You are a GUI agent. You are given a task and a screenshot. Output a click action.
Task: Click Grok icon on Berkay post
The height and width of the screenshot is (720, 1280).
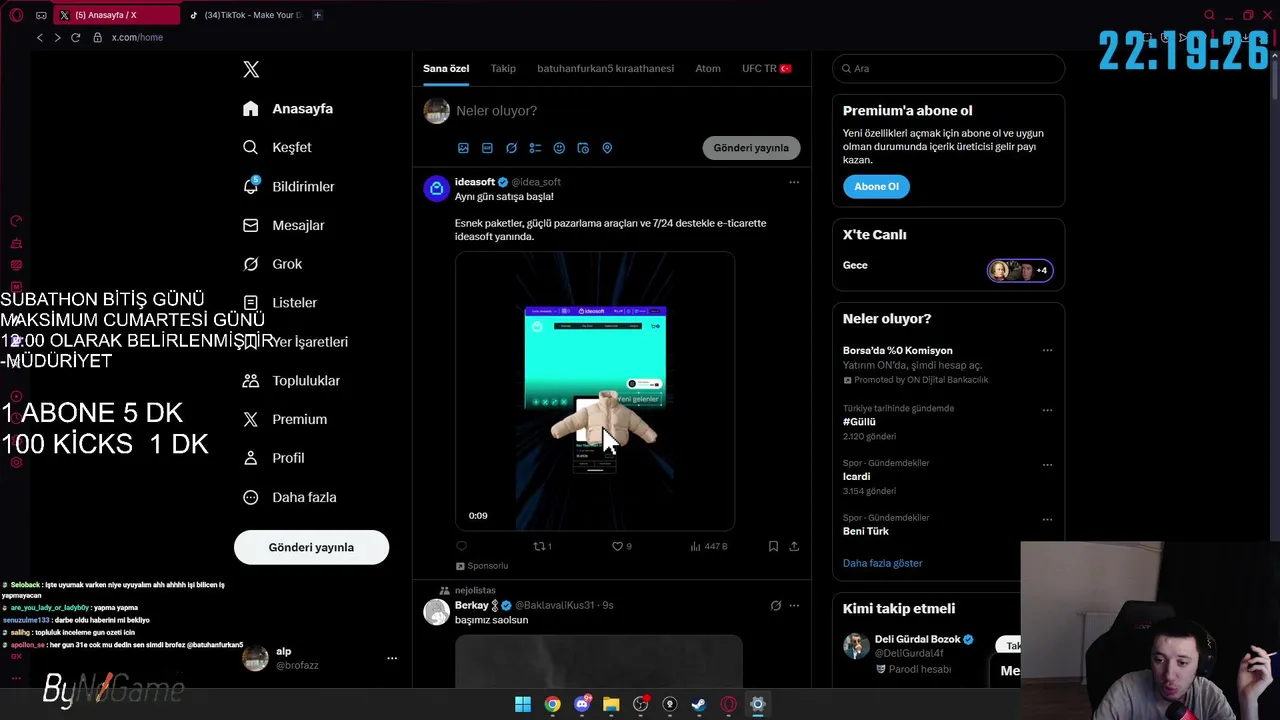point(775,605)
